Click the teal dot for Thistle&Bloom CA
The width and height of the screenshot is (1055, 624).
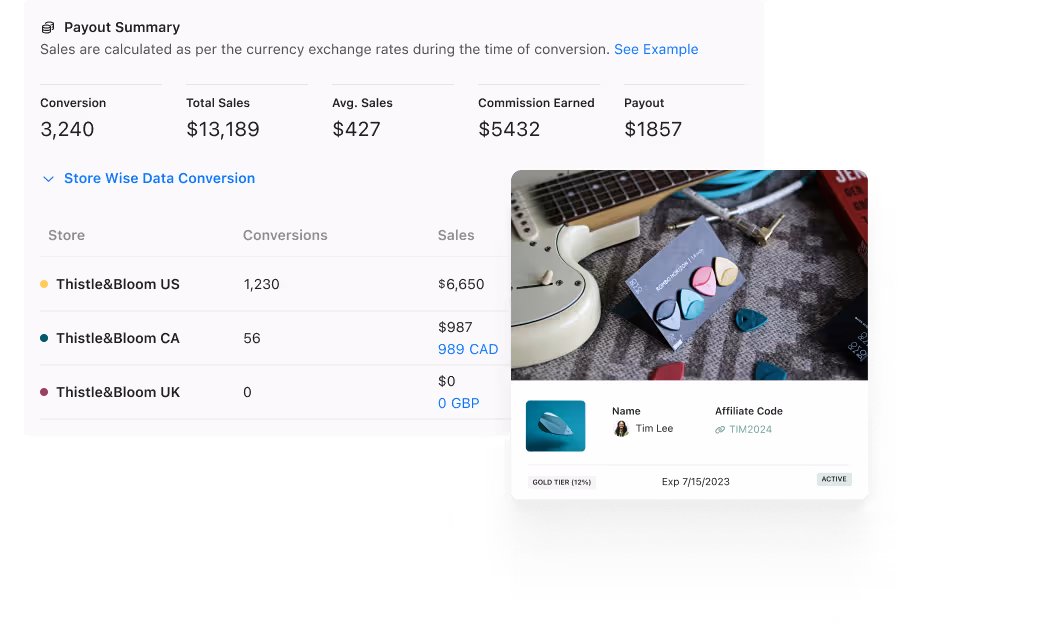point(44,338)
